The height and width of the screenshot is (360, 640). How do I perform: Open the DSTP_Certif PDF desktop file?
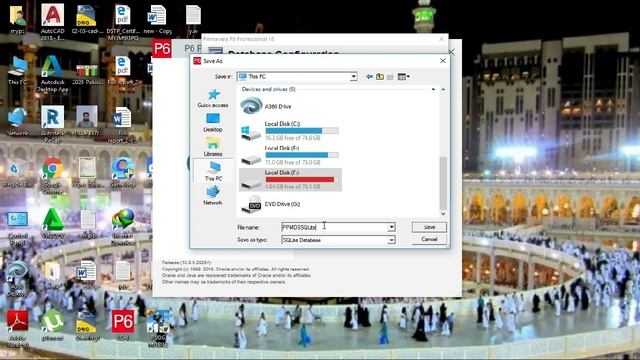click(123, 21)
